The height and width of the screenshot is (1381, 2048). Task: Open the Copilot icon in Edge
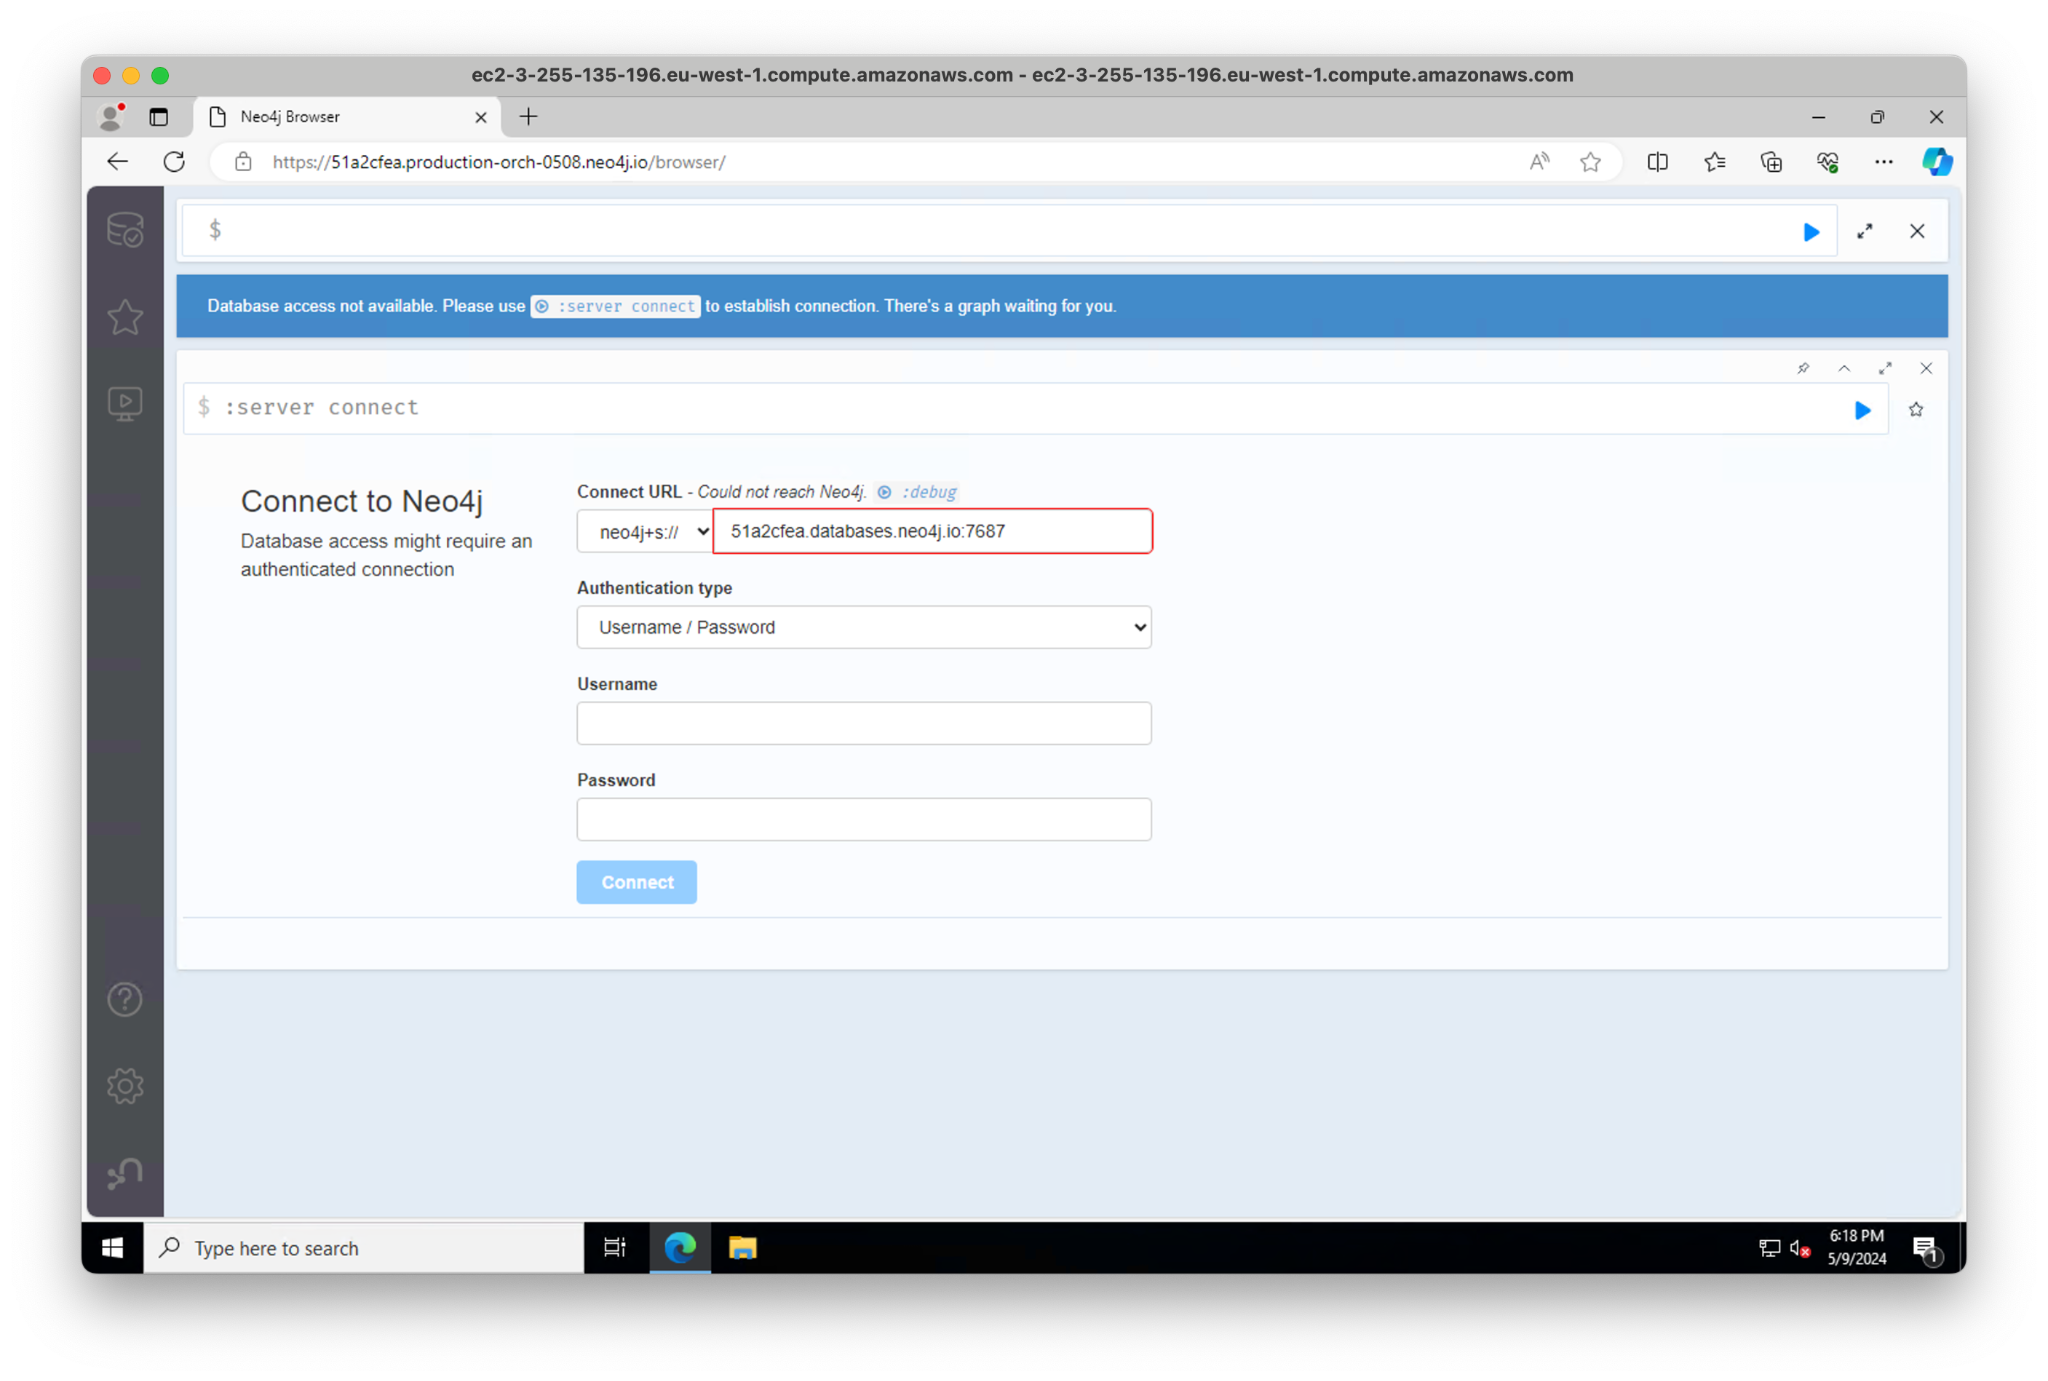1937,162
